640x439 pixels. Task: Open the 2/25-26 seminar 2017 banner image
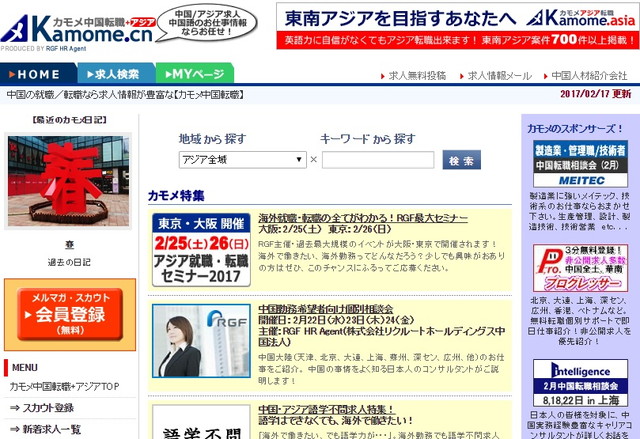201,248
